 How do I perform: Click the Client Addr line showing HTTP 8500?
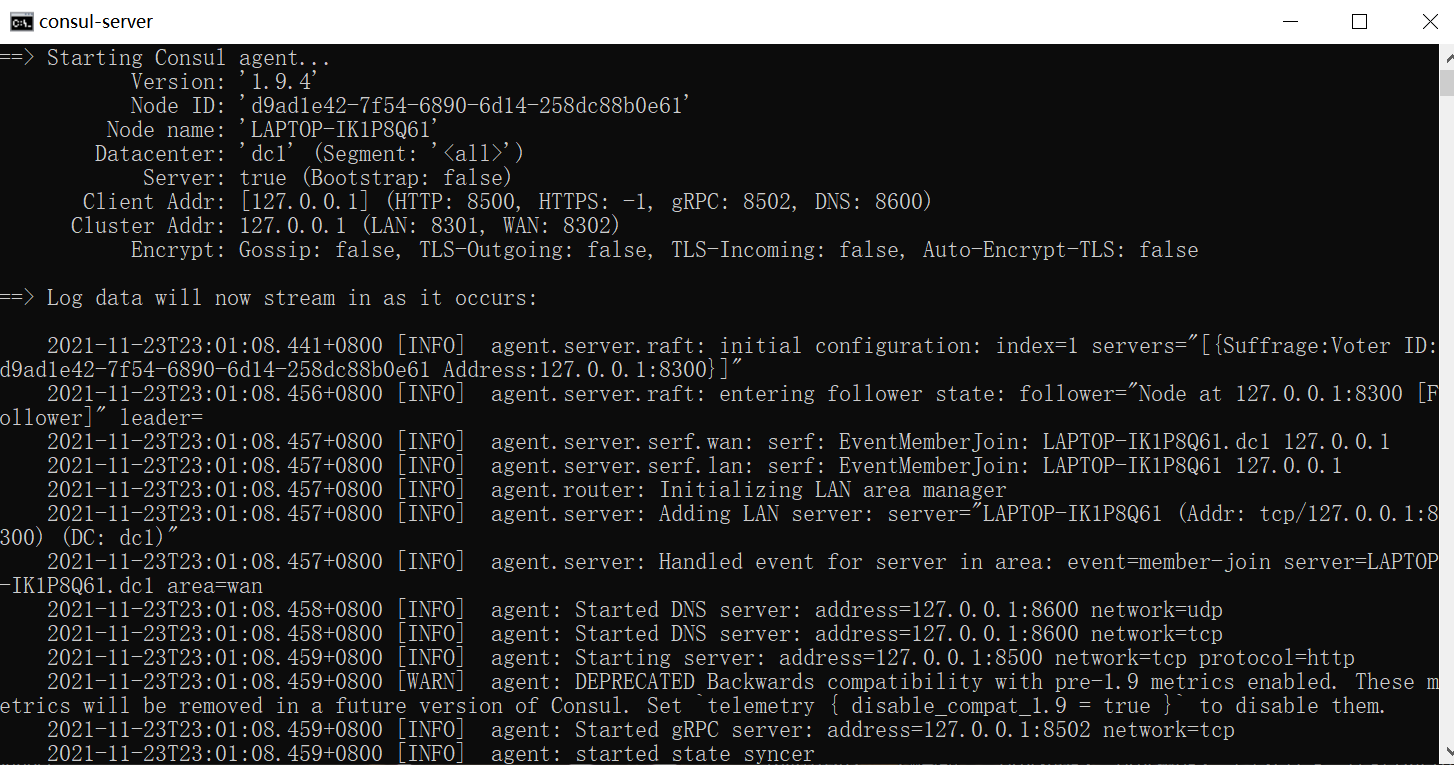(x=500, y=201)
